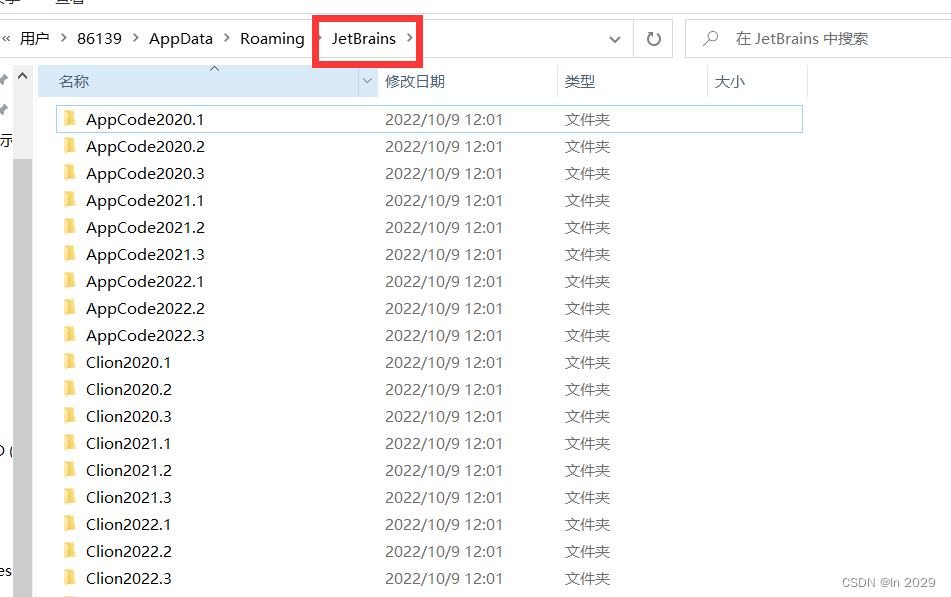This screenshot has height=597, width=951.
Task: Select the Clion2022.3 folder name
Action: tap(129, 578)
